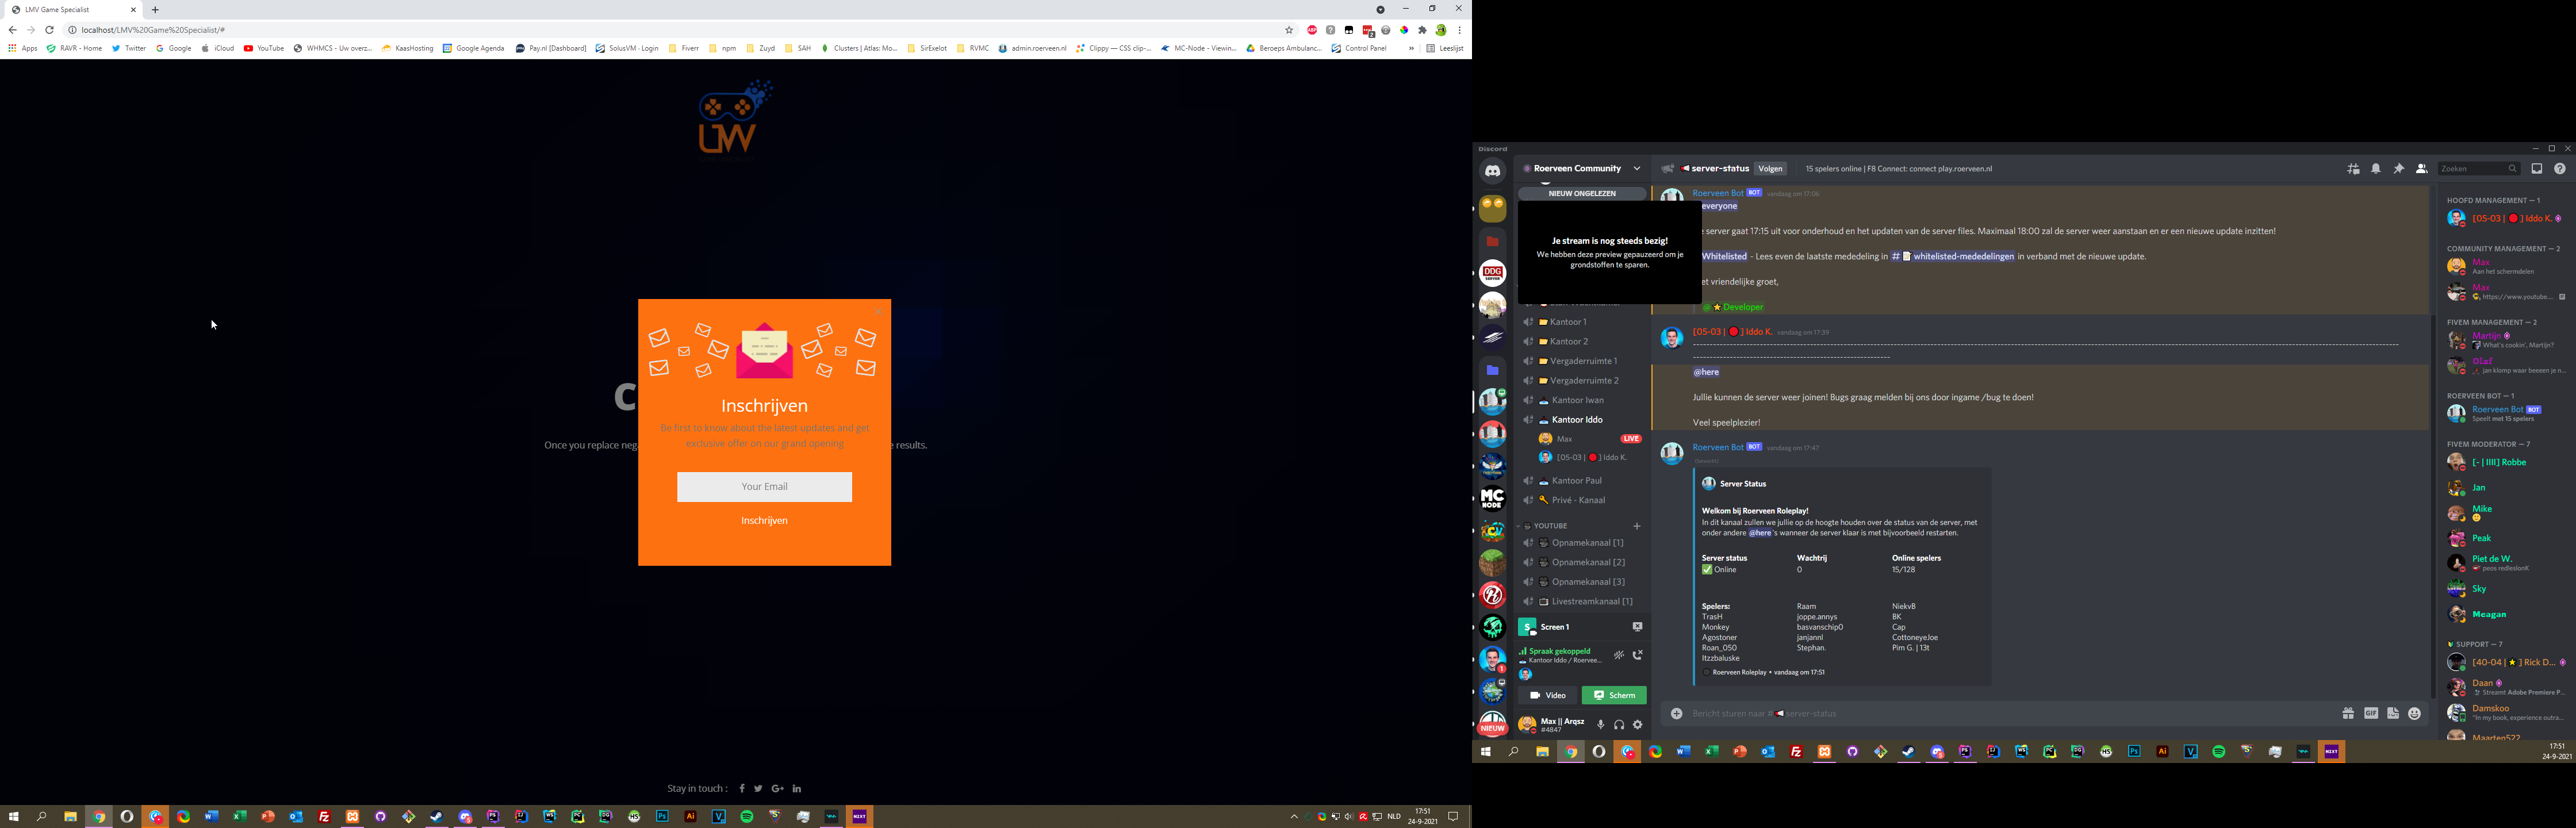Click the Your Email input field
Image resolution: width=2576 pixels, height=828 pixels.
click(x=764, y=487)
